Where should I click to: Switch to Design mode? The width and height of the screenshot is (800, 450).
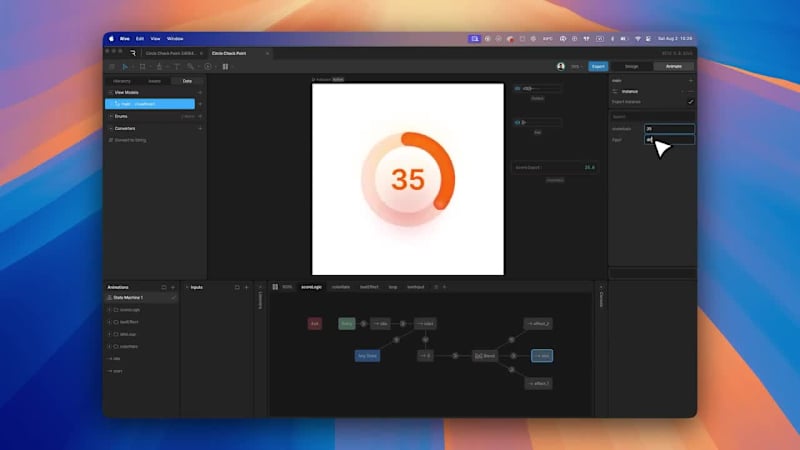632,66
